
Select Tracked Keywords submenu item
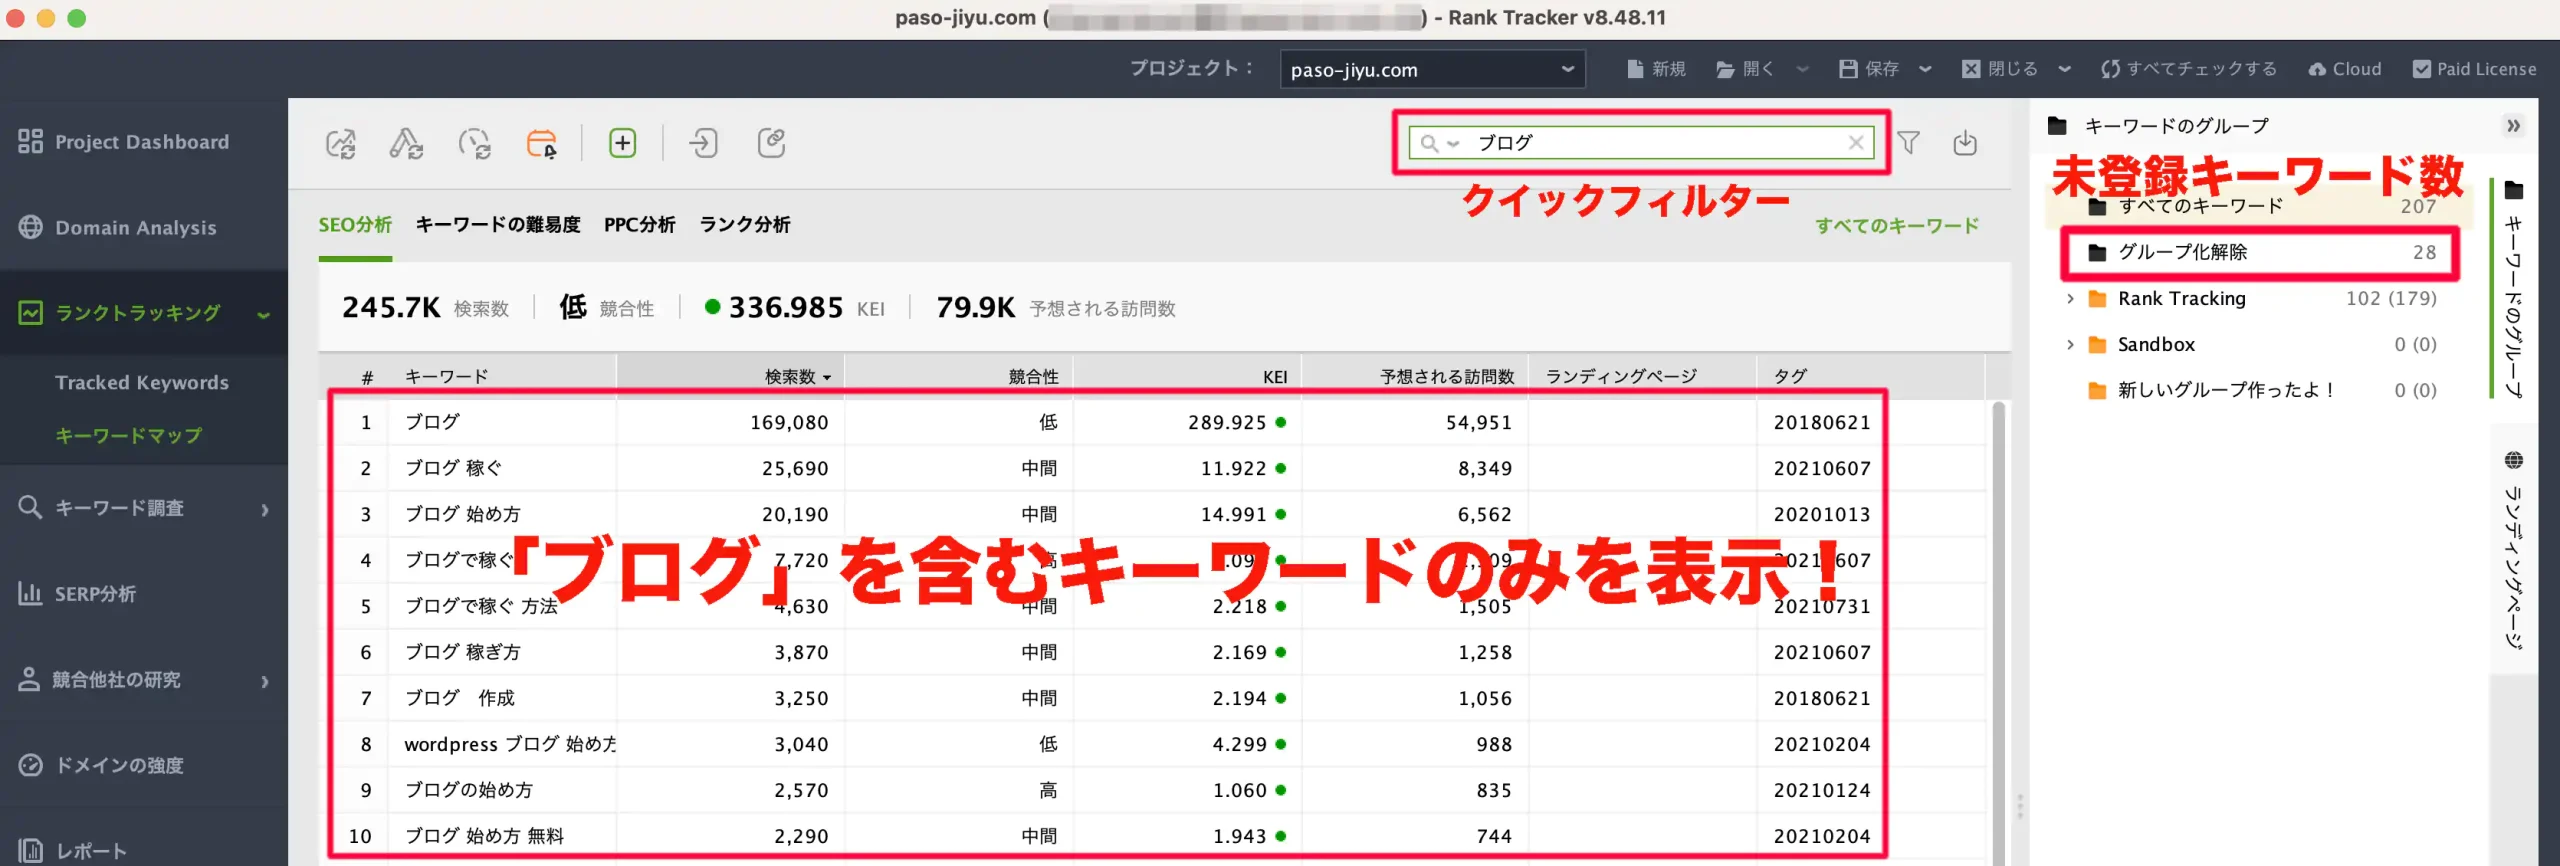(142, 383)
